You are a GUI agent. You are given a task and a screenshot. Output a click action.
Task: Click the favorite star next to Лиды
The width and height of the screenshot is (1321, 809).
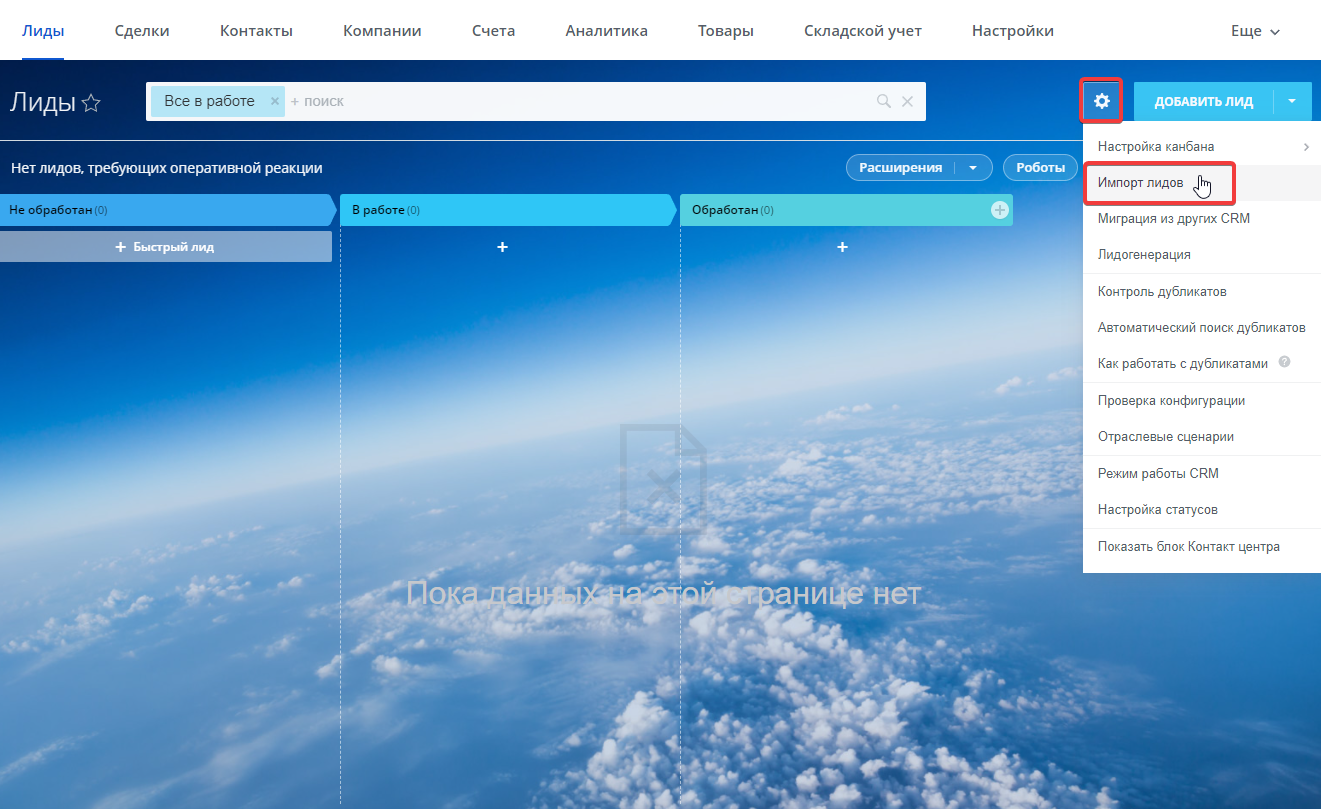click(91, 103)
